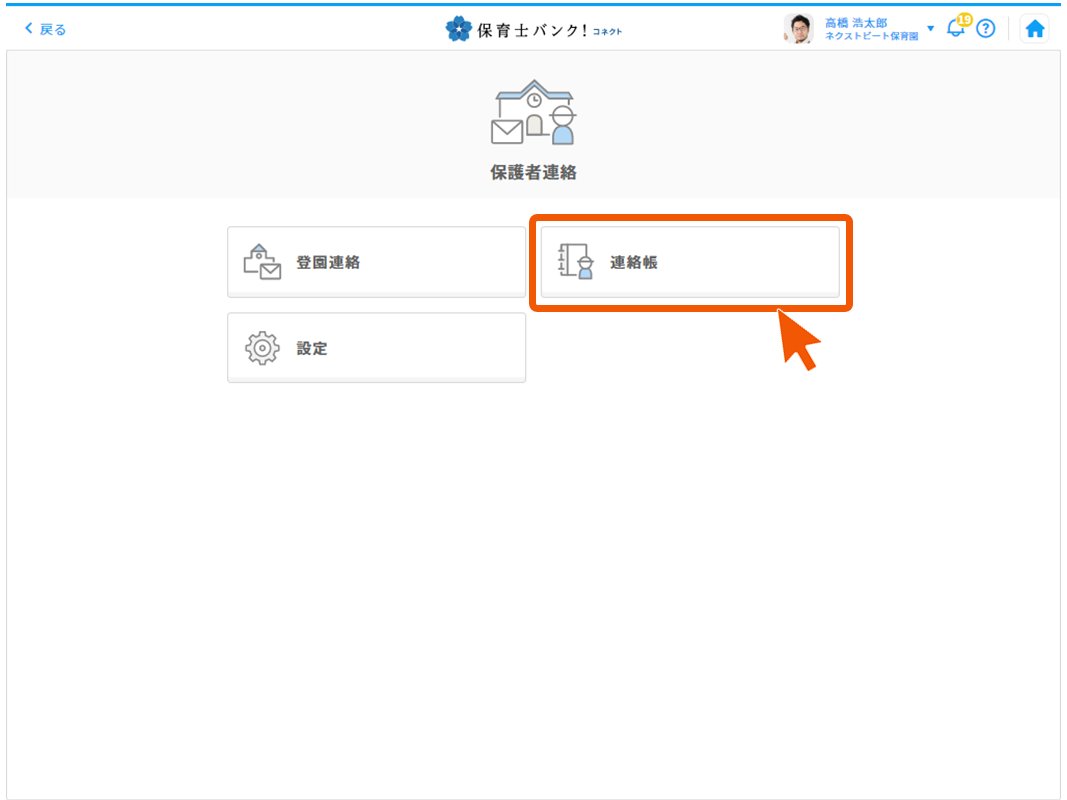Viewport: 1067px width, 800px height.
Task: Go back via the 戻る link
Action: [x=53, y=29]
